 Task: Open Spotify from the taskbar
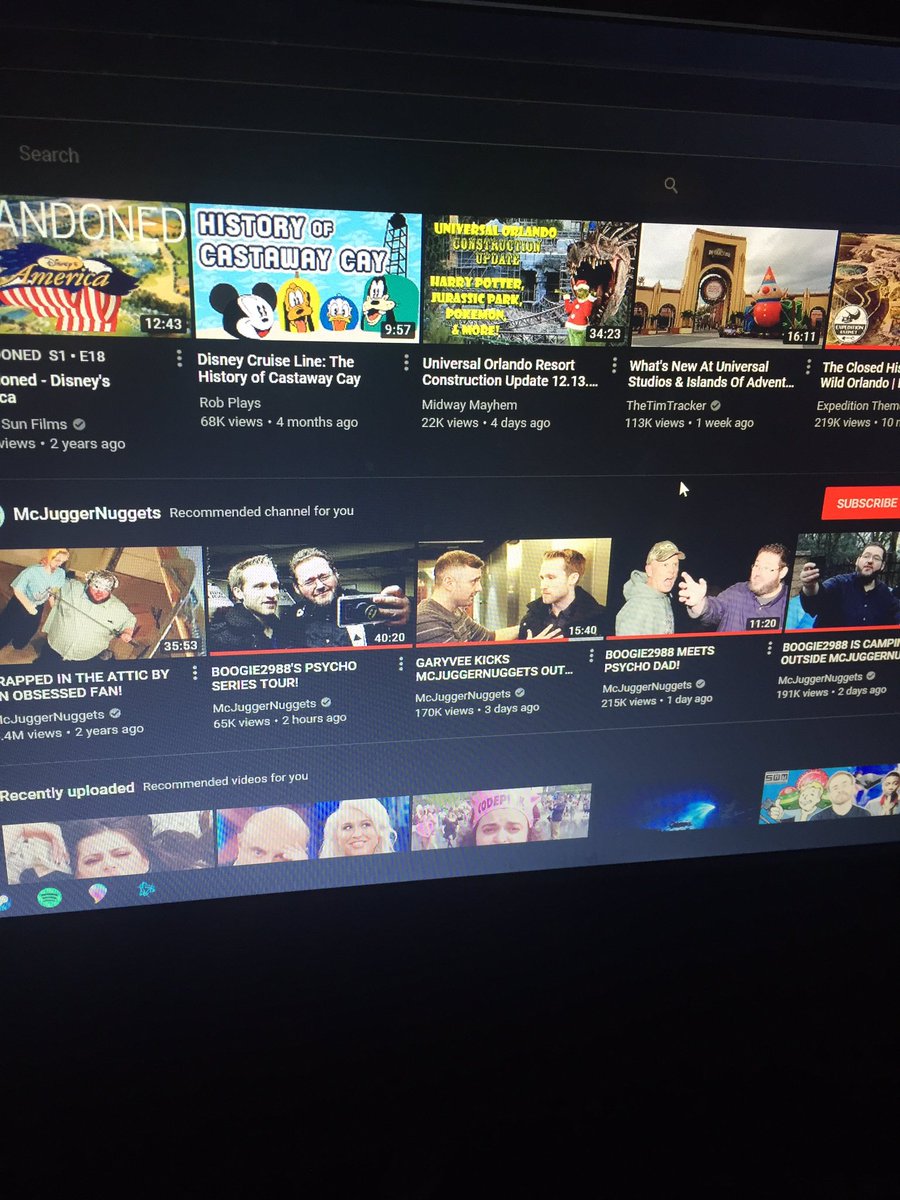click(48, 897)
